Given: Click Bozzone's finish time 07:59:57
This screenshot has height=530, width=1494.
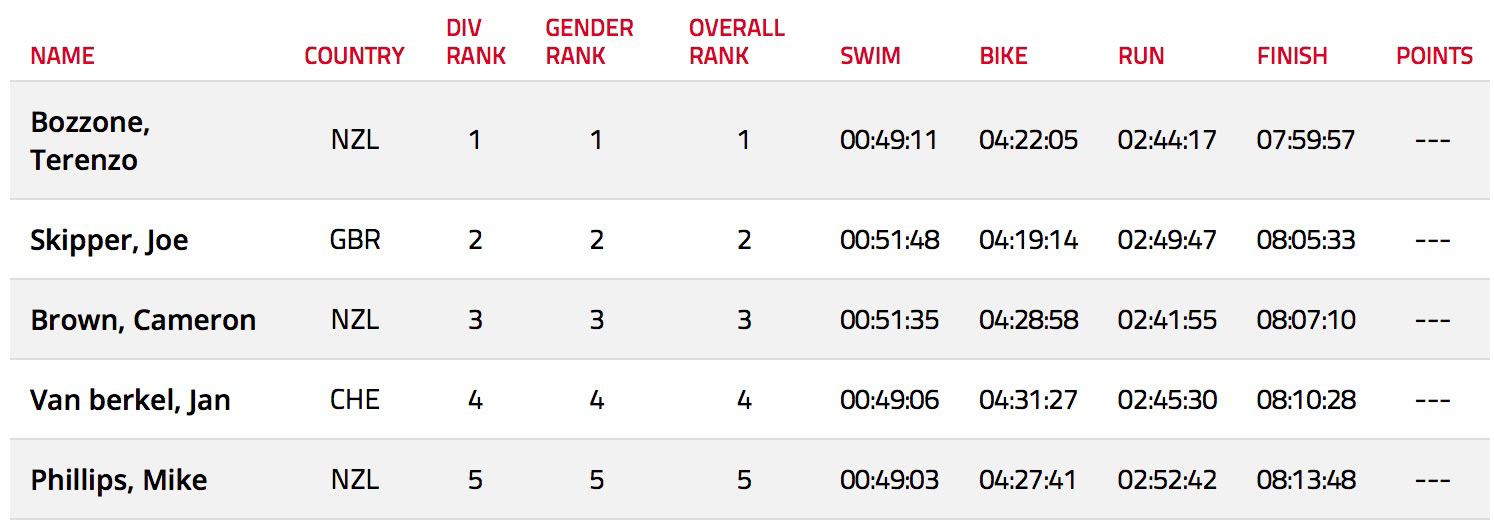Looking at the screenshot, I should point(1305,140).
